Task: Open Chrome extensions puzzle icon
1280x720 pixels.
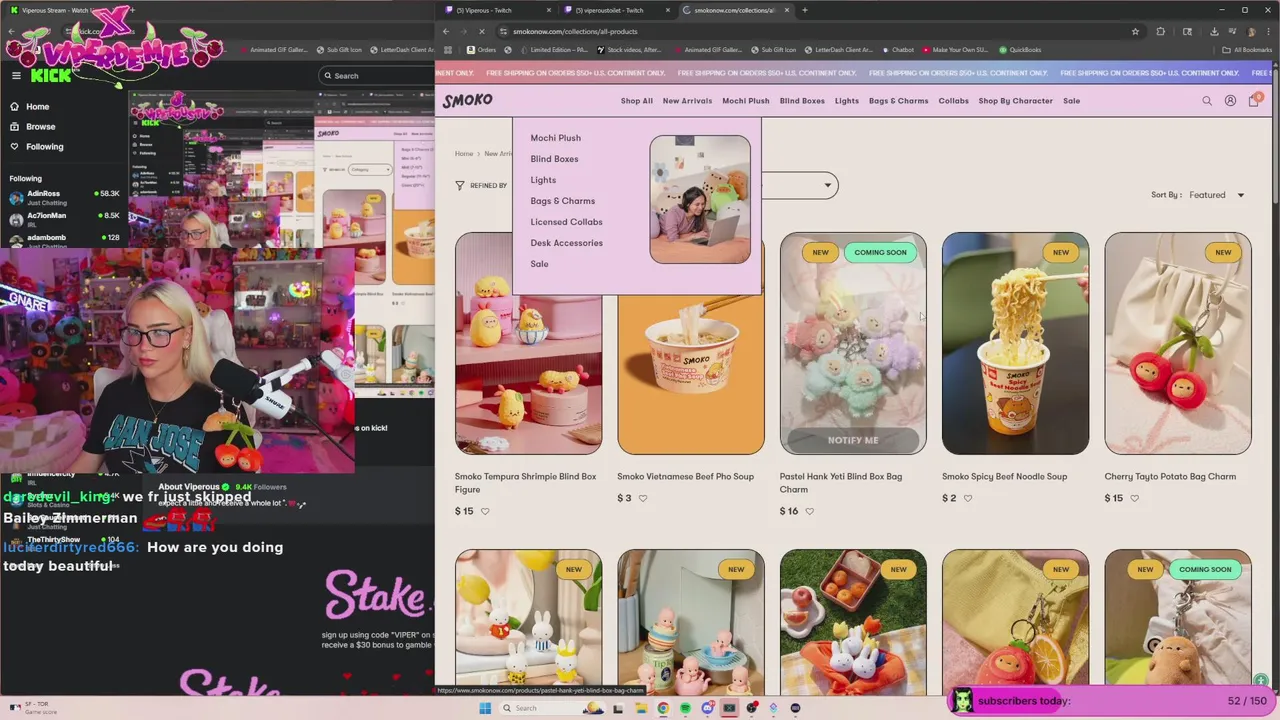Action: 1161,31
